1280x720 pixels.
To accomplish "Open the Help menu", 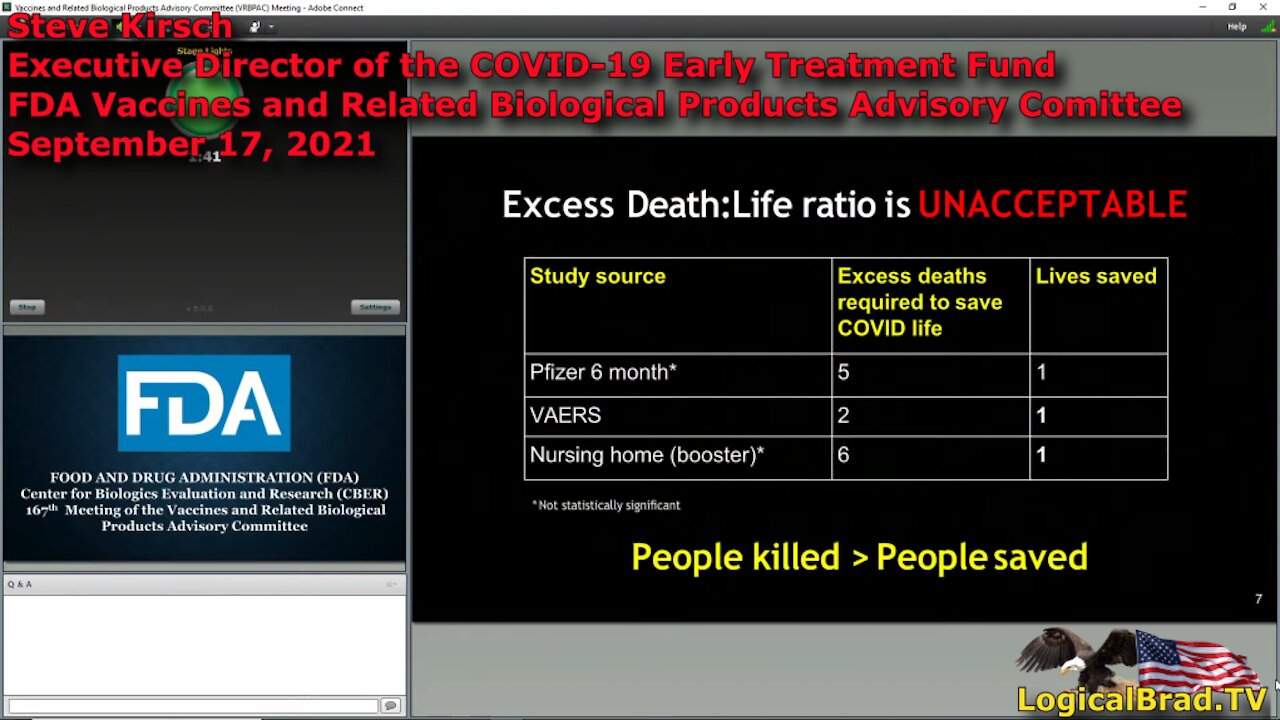I will tap(1237, 27).
